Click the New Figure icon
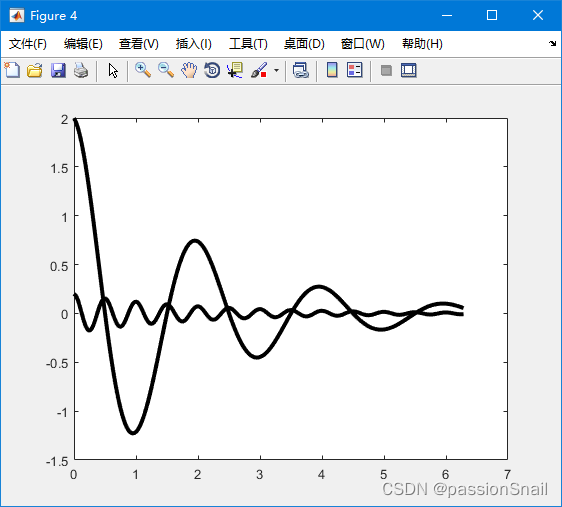The width and height of the screenshot is (562, 507). [x=12, y=70]
